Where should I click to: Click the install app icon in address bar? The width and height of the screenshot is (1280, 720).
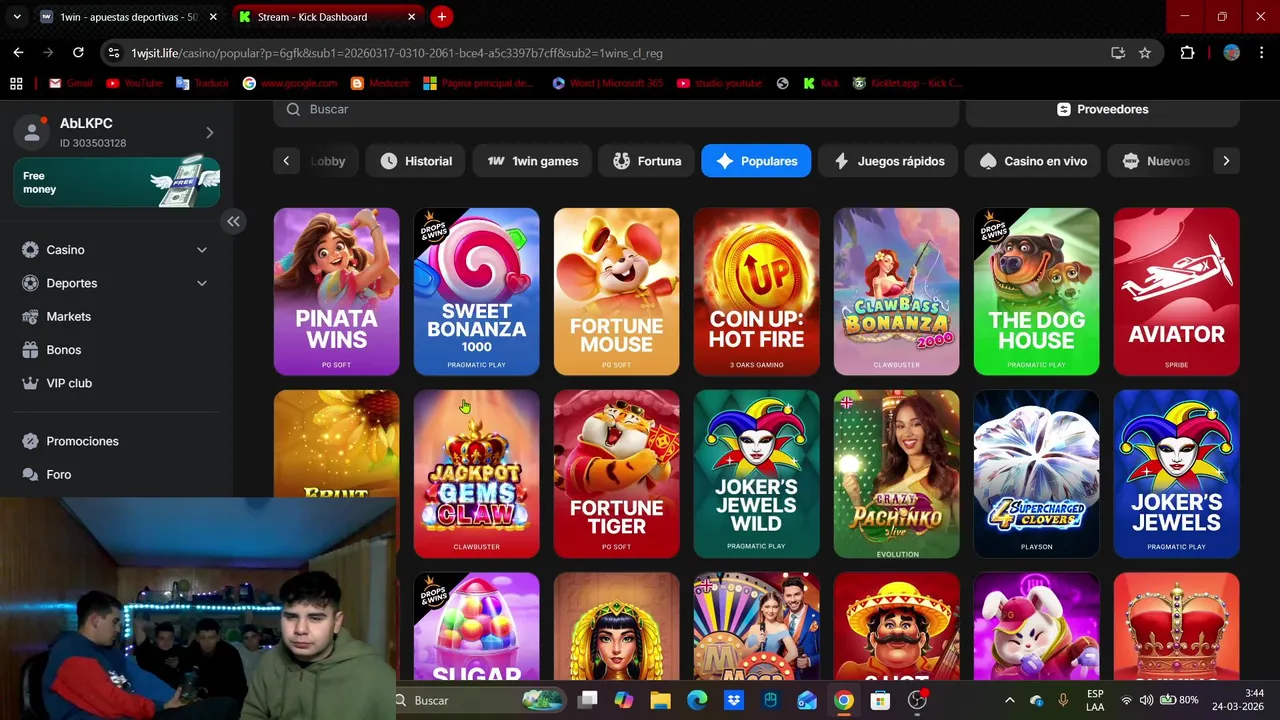pyautogui.click(x=1118, y=53)
